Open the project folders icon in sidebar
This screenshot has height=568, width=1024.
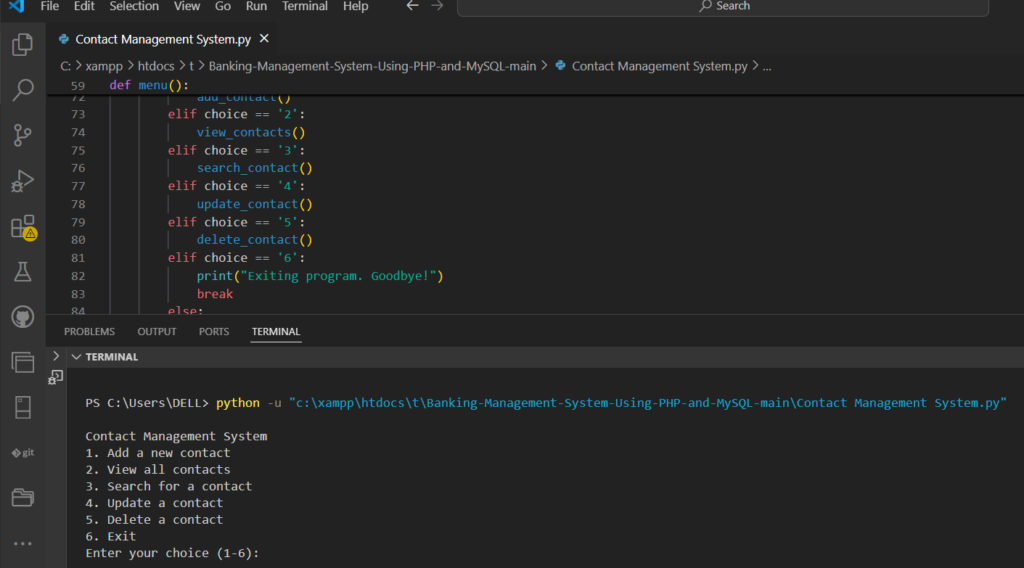pos(22,497)
